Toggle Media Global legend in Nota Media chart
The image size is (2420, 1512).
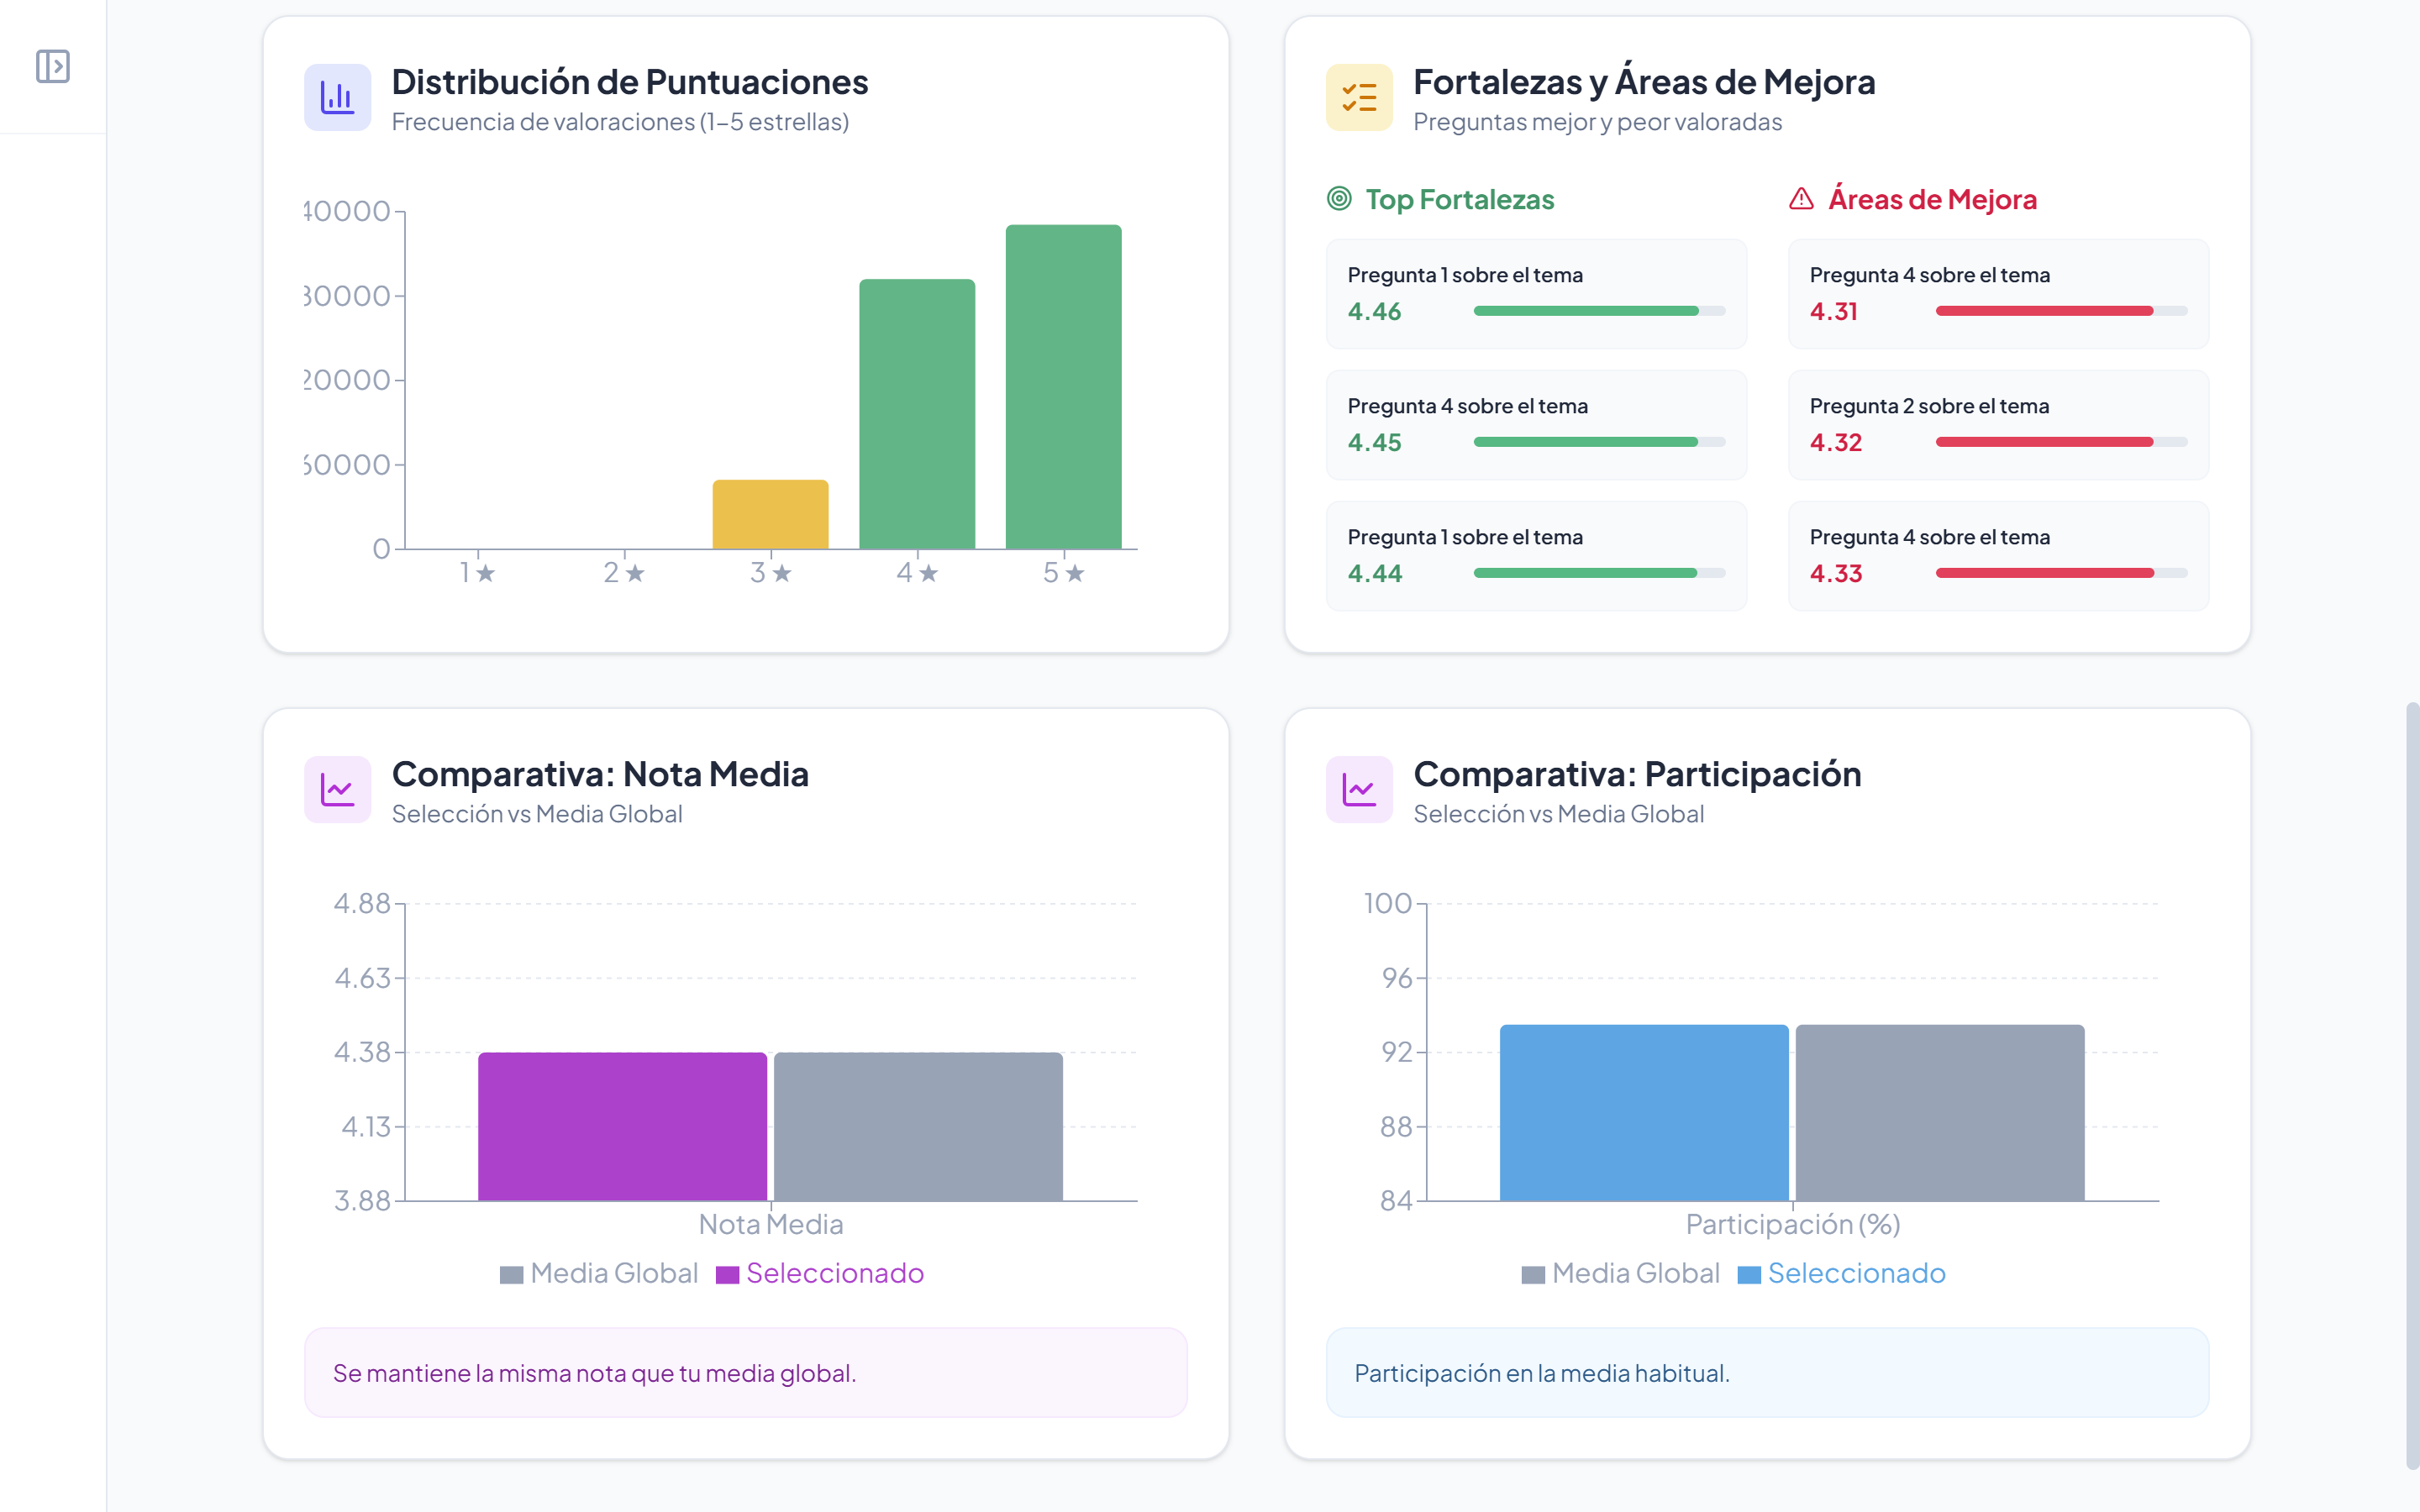(x=599, y=1273)
